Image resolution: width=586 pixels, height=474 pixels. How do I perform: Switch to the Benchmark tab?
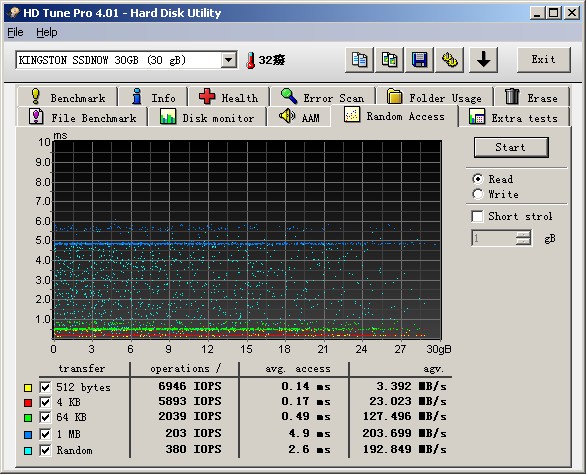click(x=68, y=98)
